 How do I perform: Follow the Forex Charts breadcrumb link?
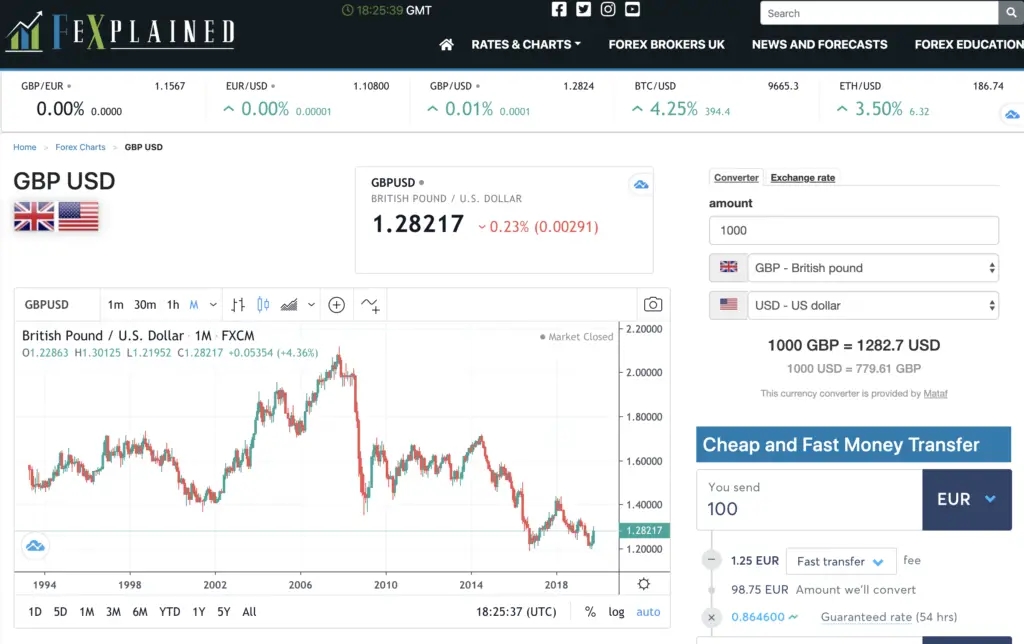(x=80, y=147)
